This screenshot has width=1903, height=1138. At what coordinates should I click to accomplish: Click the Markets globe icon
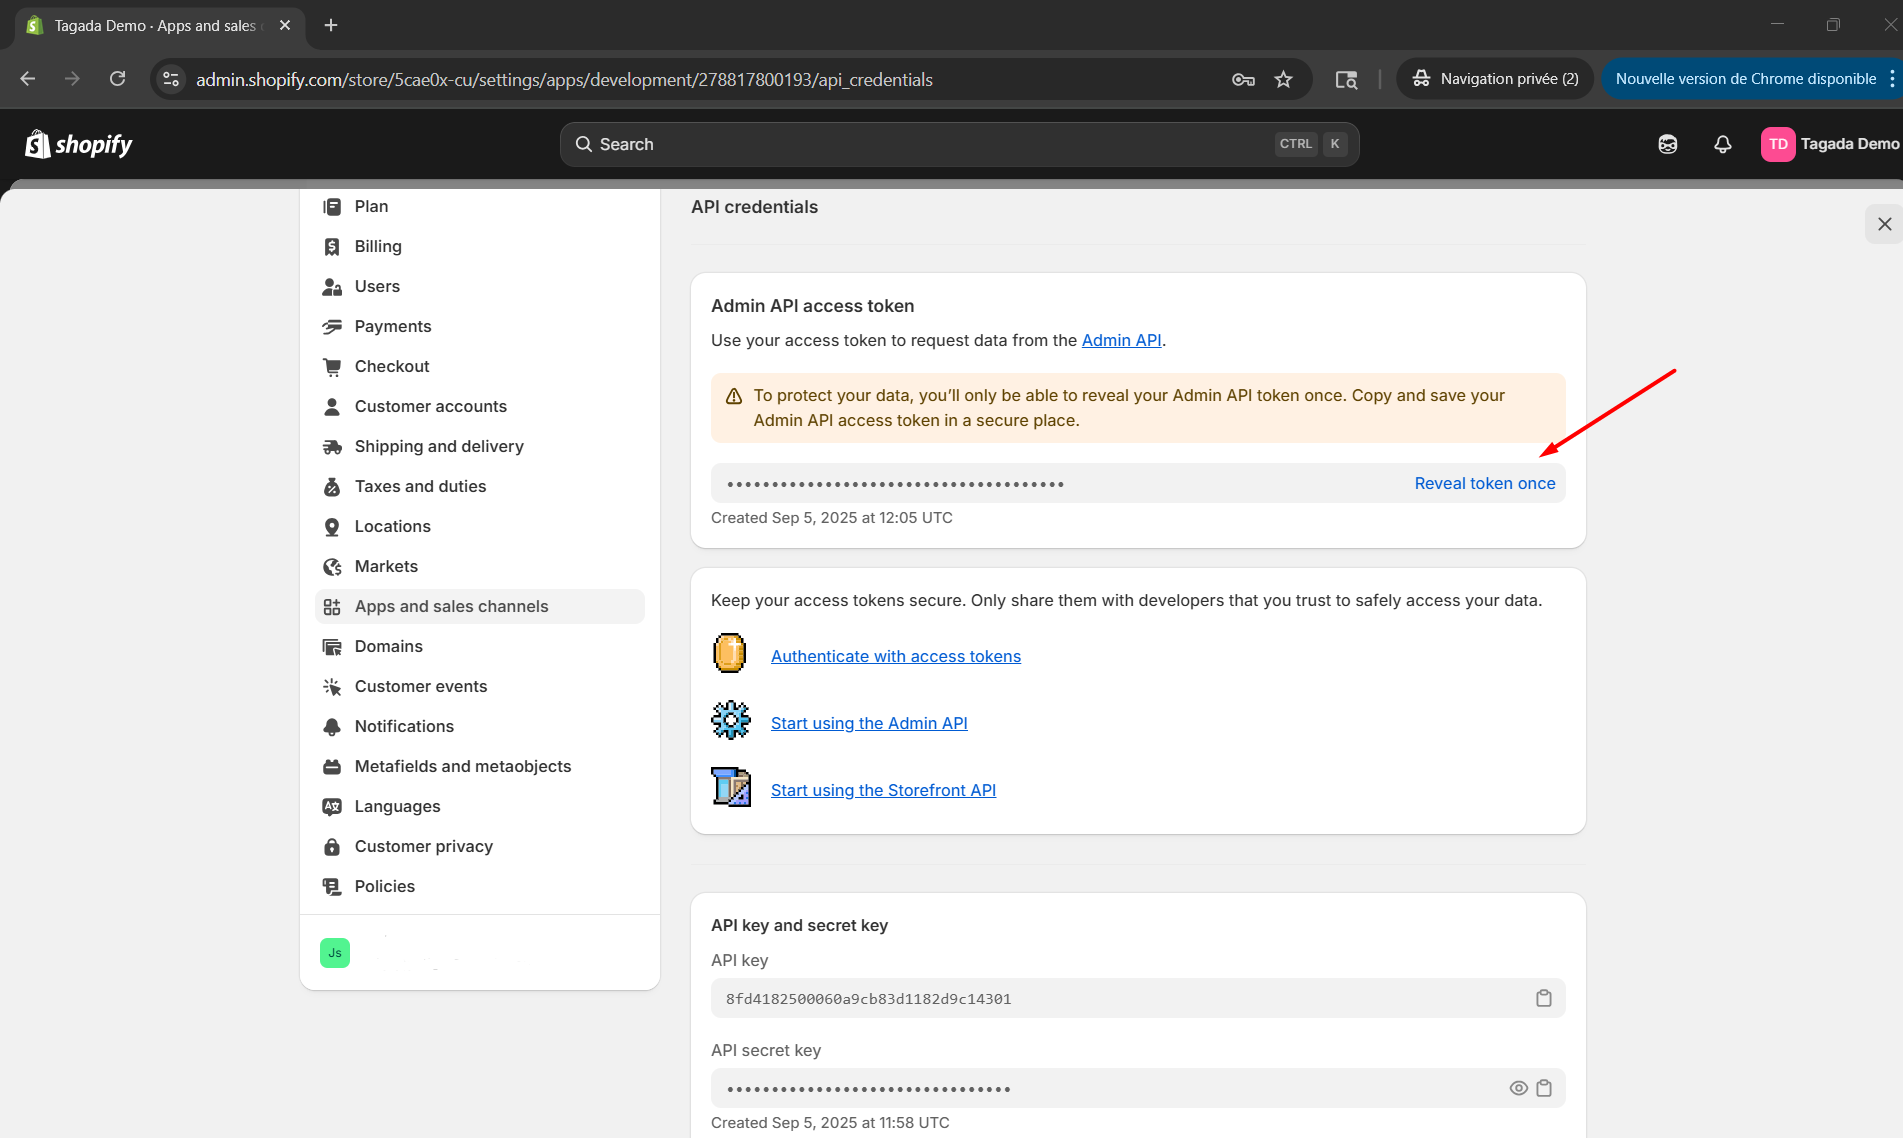pyautogui.click(x=332, y=566)
